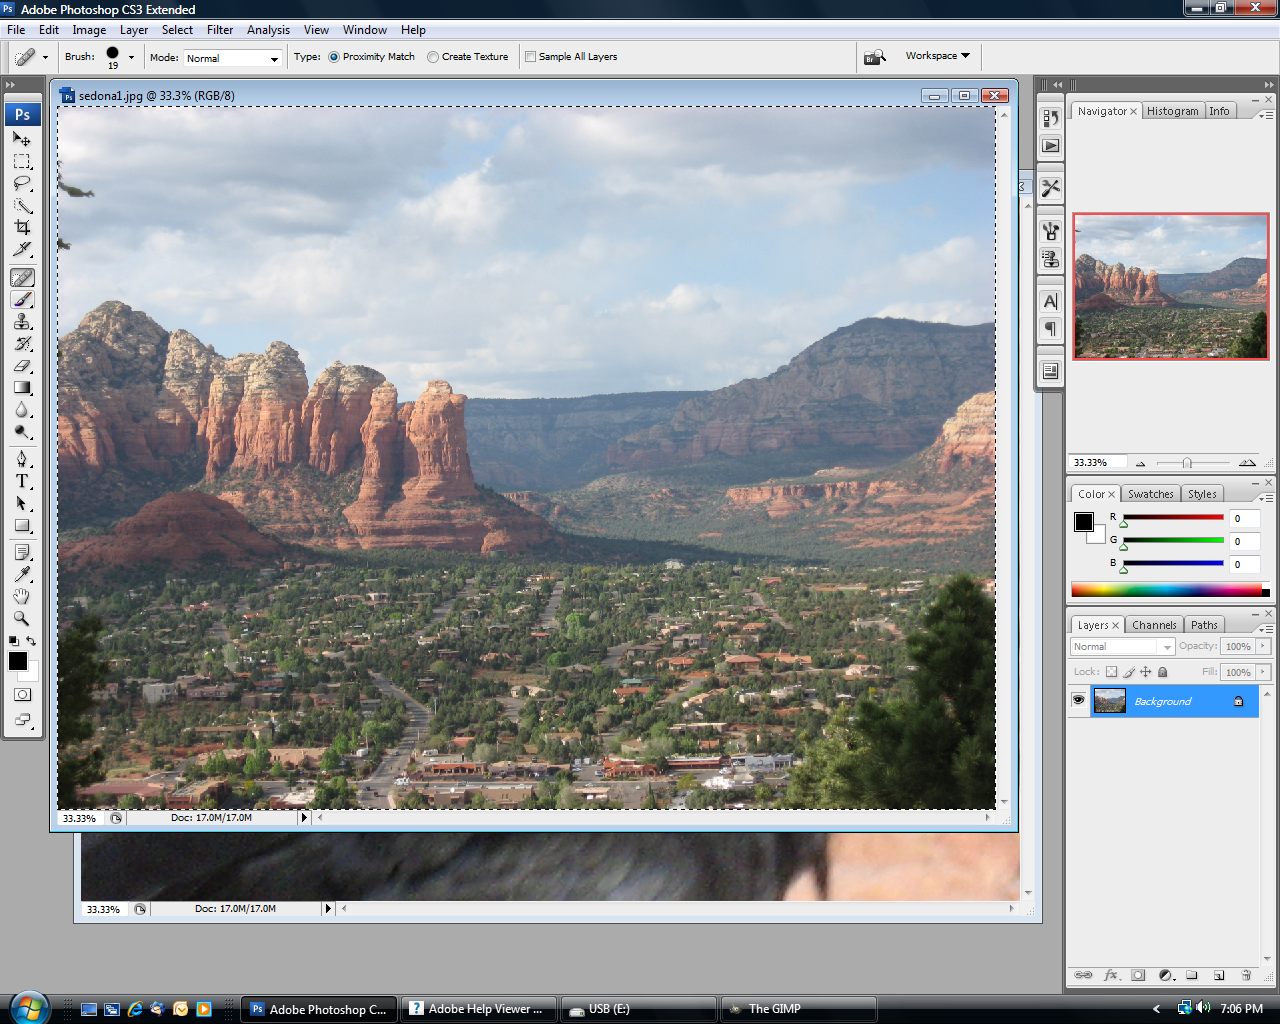The width and height of the screenshot is (1280, 1024).
Task: Select the Rectangular Marquee tool
Action: pos(22,162)
